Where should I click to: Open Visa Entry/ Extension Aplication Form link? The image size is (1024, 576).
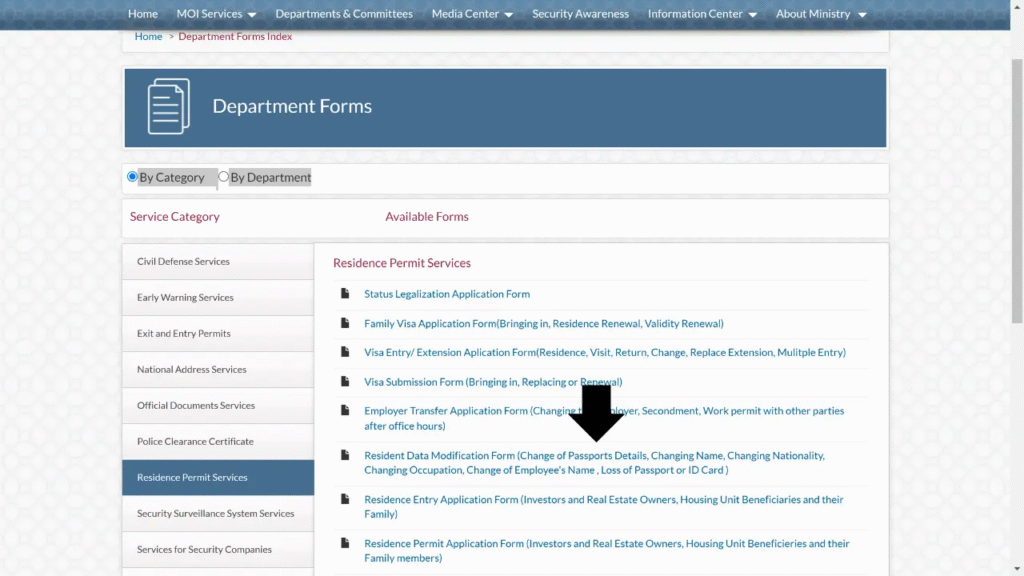point(605,352)
